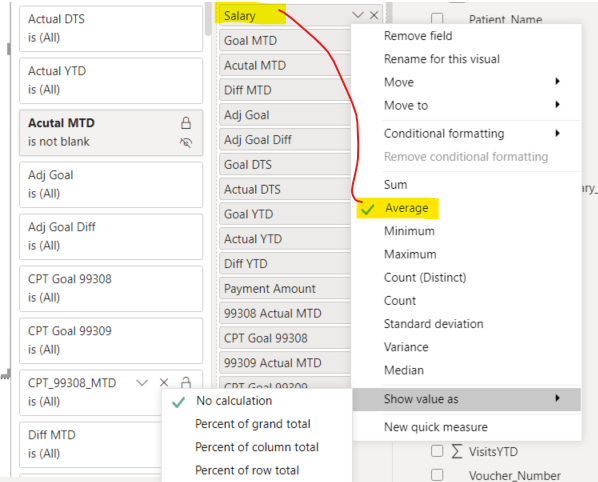The image size is (598, 482).
Task: Expand the CPT_99308_MTD filter card chevron
Action: pyautogui.click(x=142, y=382)
